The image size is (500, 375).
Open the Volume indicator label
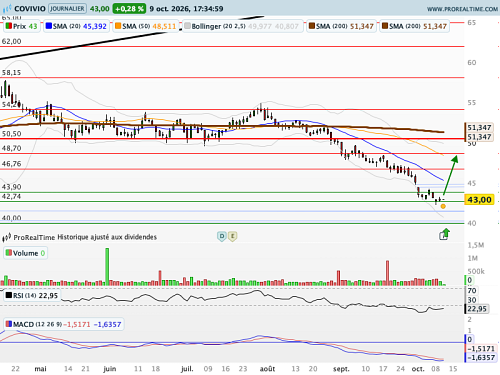[26, 253]
